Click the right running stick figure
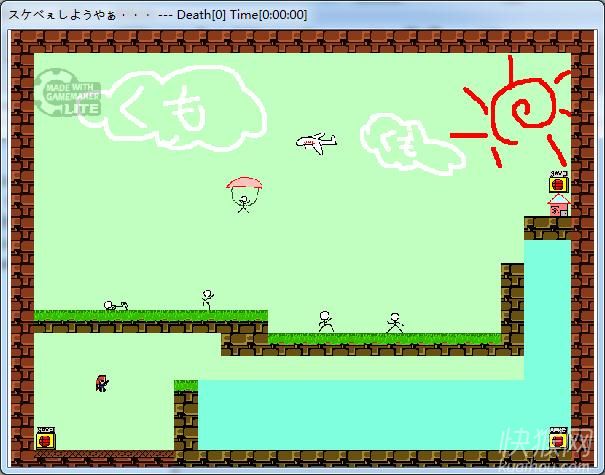Screen dimensions: 605x475 [x=395, y=322]
